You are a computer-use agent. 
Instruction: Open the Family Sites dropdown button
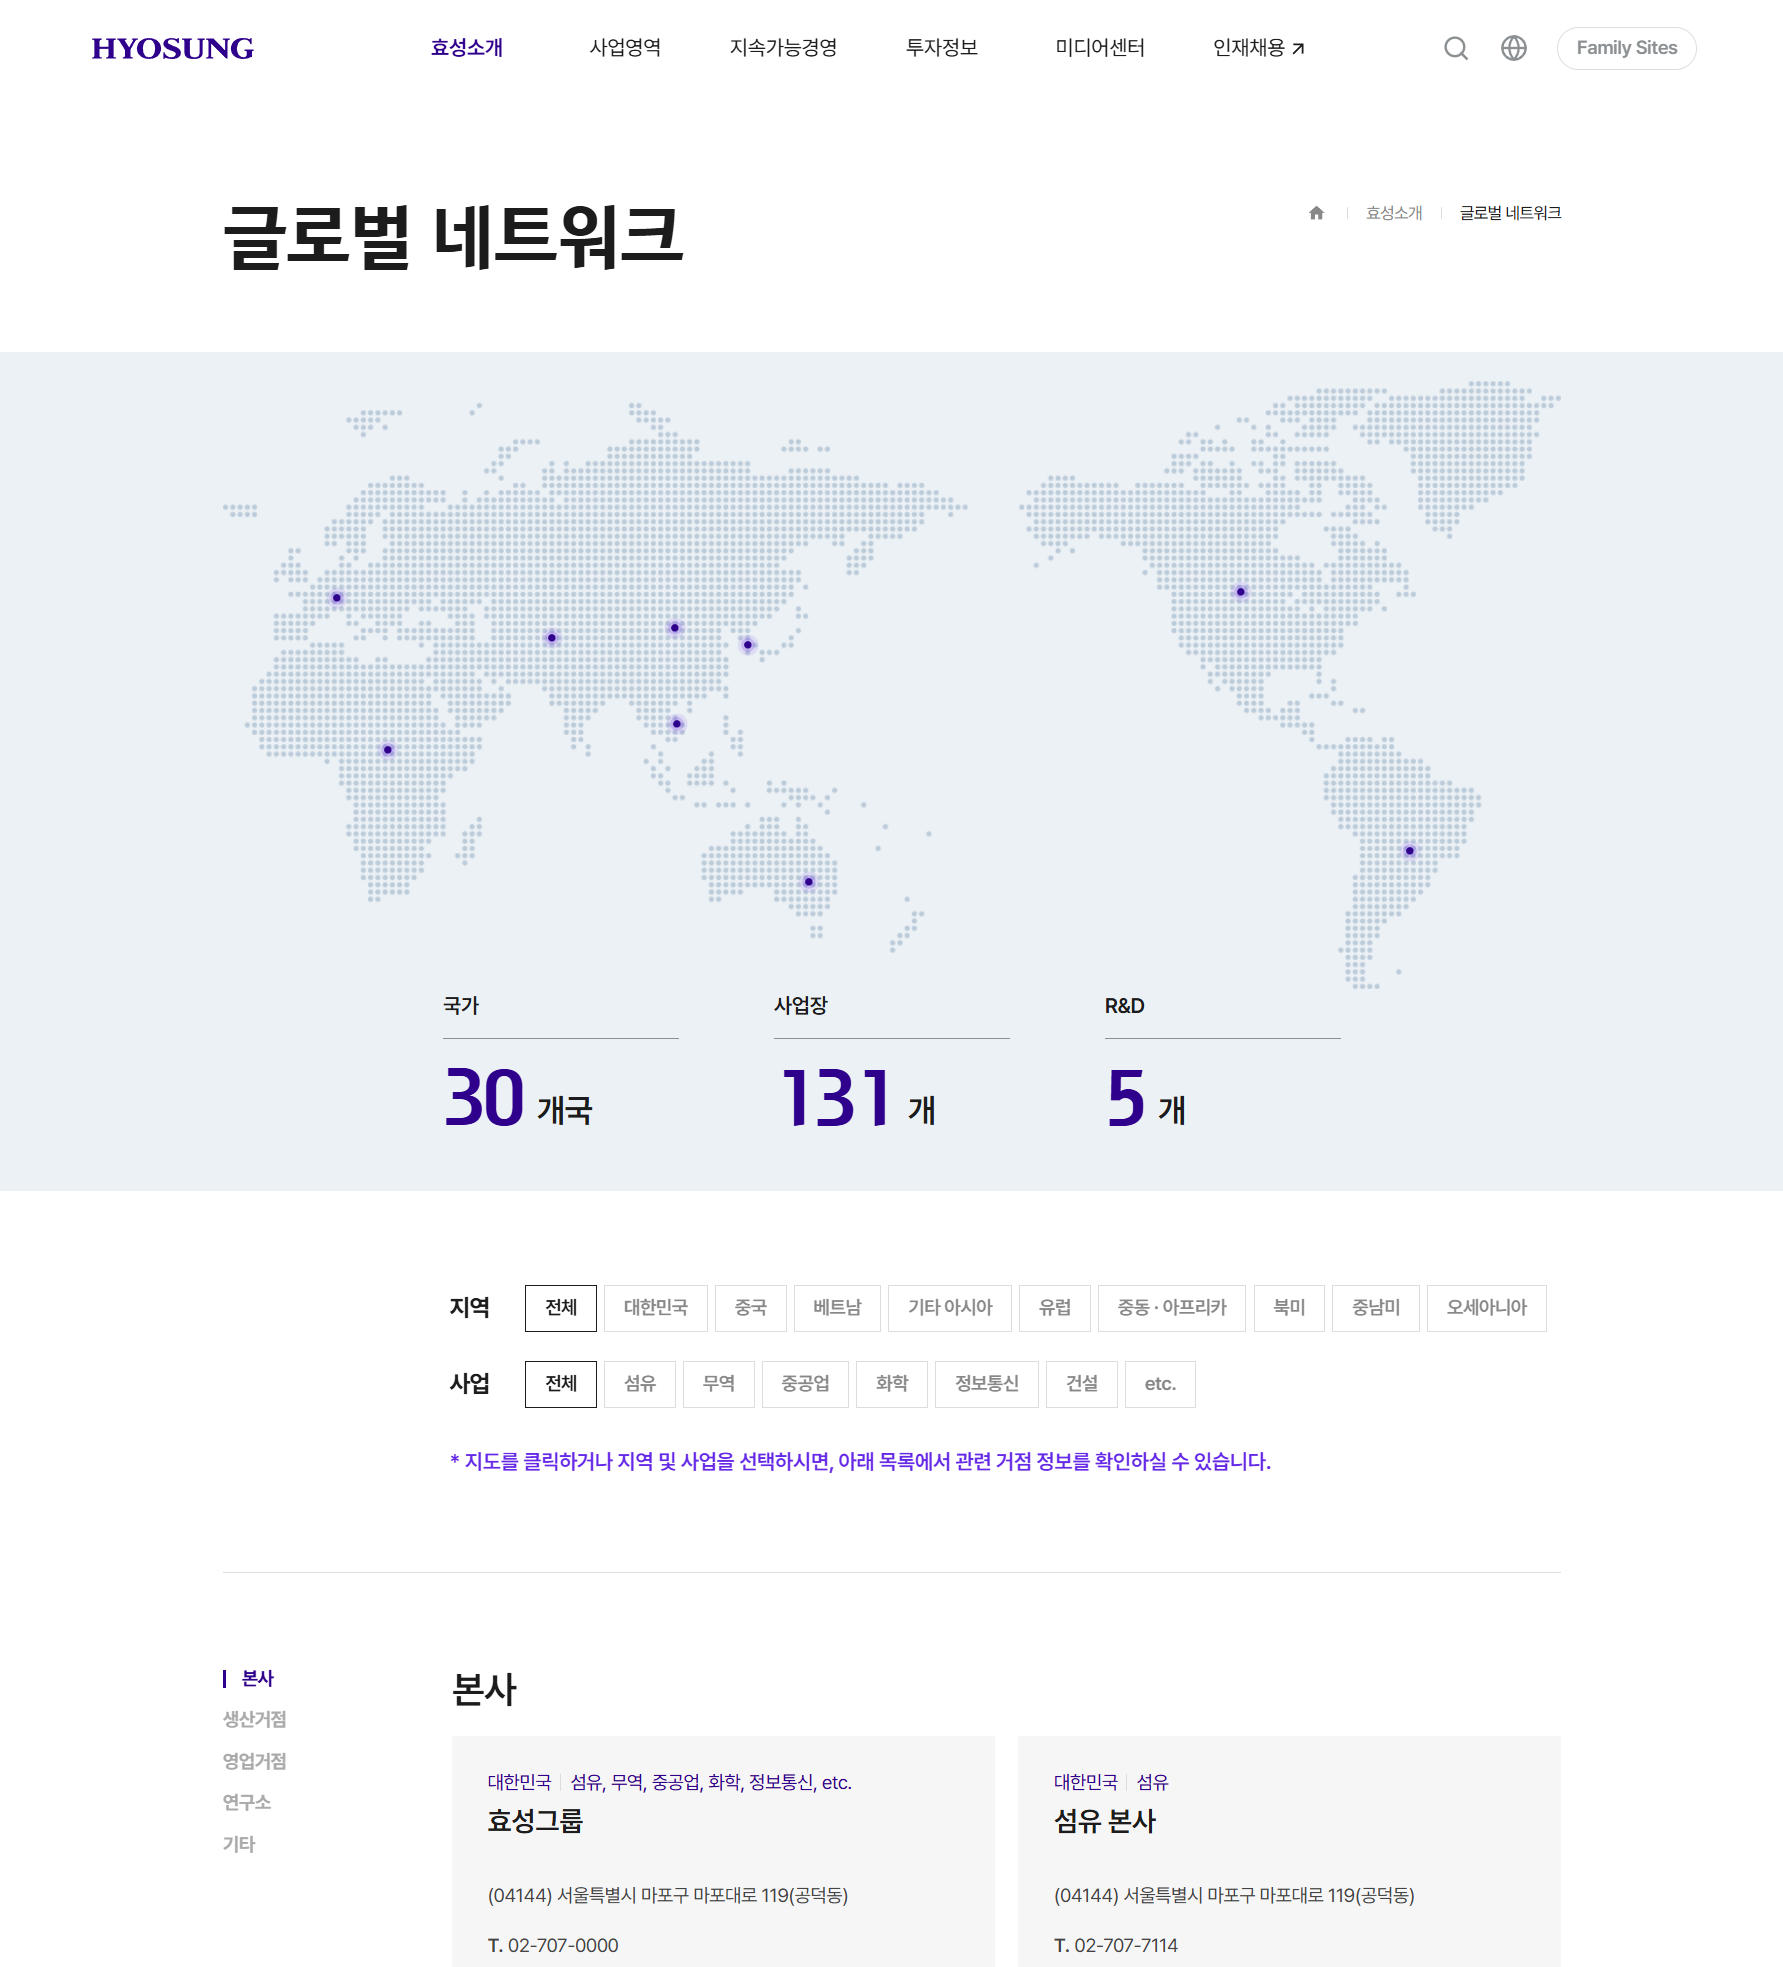[1626, 48]
